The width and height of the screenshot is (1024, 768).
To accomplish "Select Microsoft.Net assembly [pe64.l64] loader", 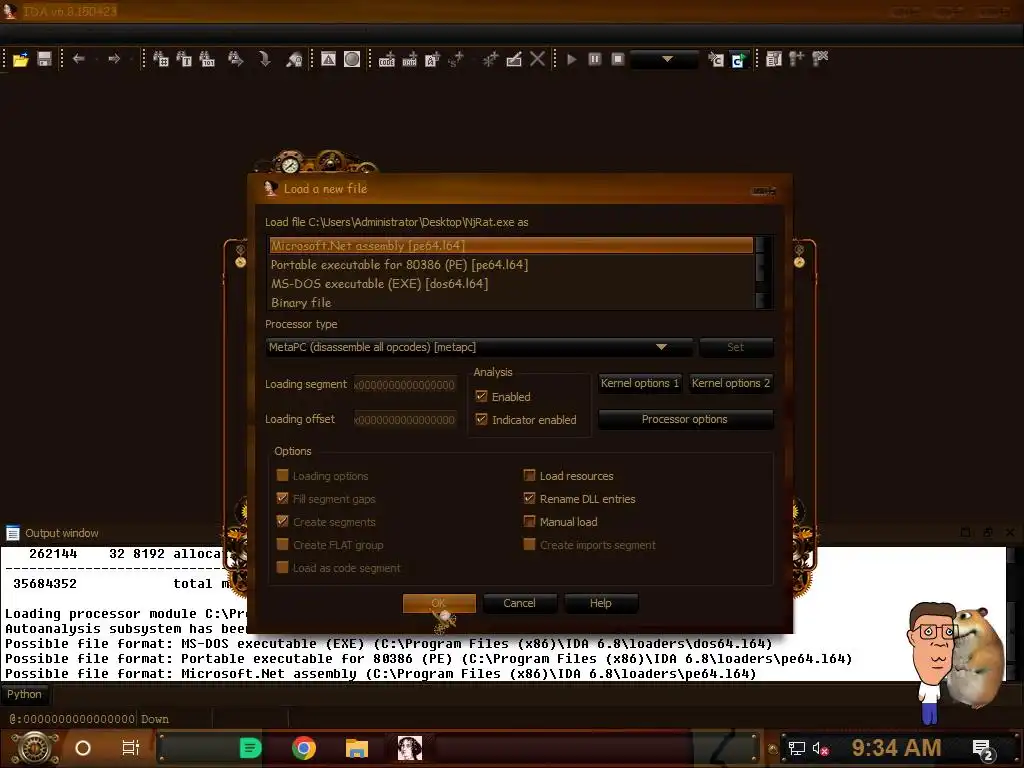I will tap(511, 246).
